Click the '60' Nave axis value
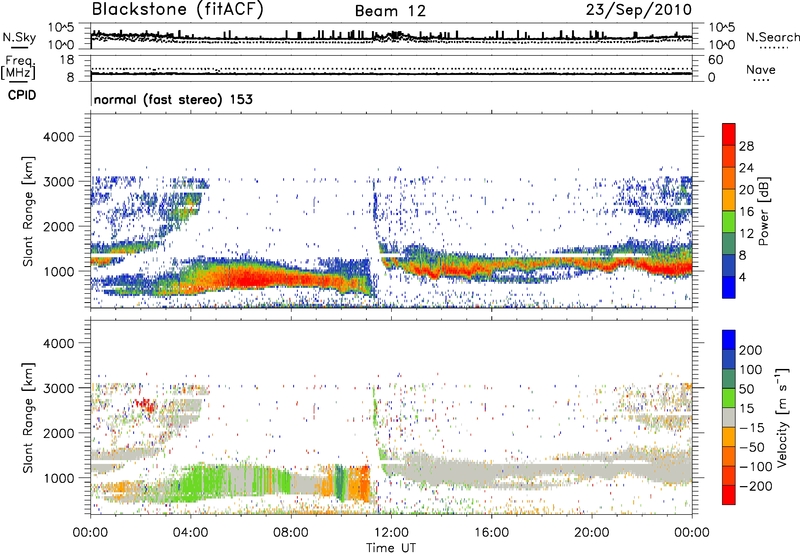This screenshot has width=800, height=554. [x=715, y=60]
